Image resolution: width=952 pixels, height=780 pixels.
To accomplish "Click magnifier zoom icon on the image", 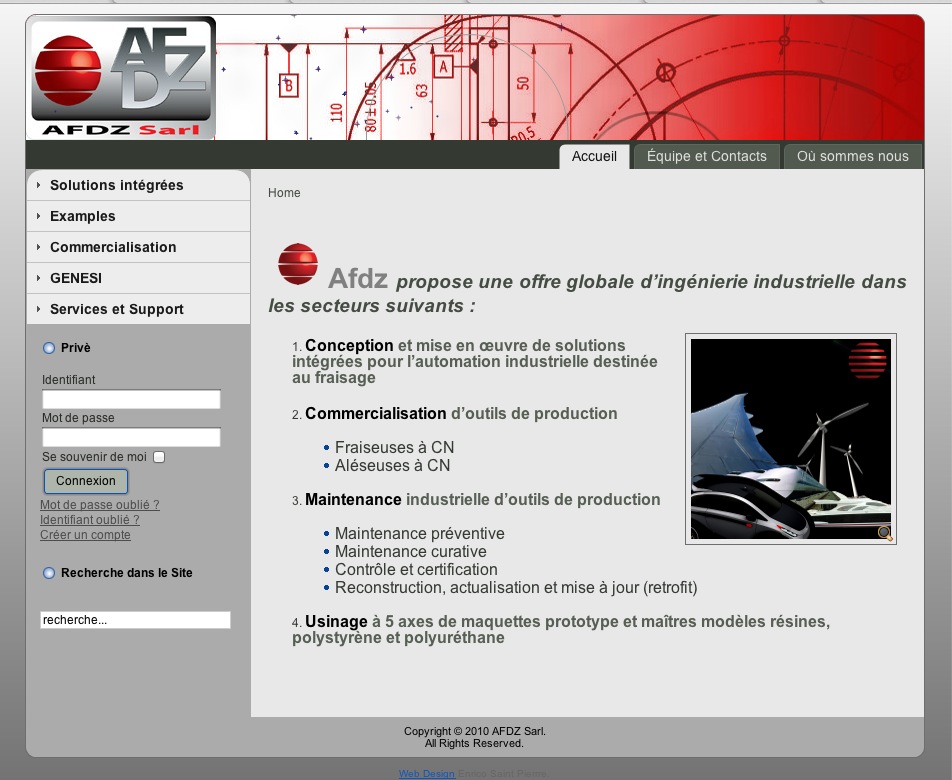I will [x=884, y=533].
